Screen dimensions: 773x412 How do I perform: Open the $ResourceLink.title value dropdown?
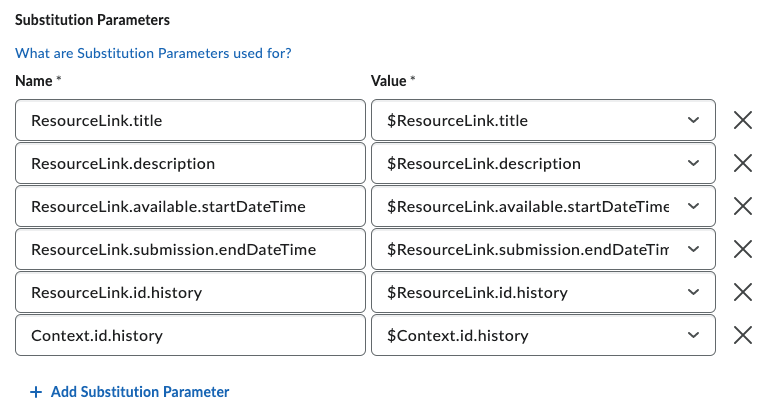pyautogui.click(x=543, y=120)
